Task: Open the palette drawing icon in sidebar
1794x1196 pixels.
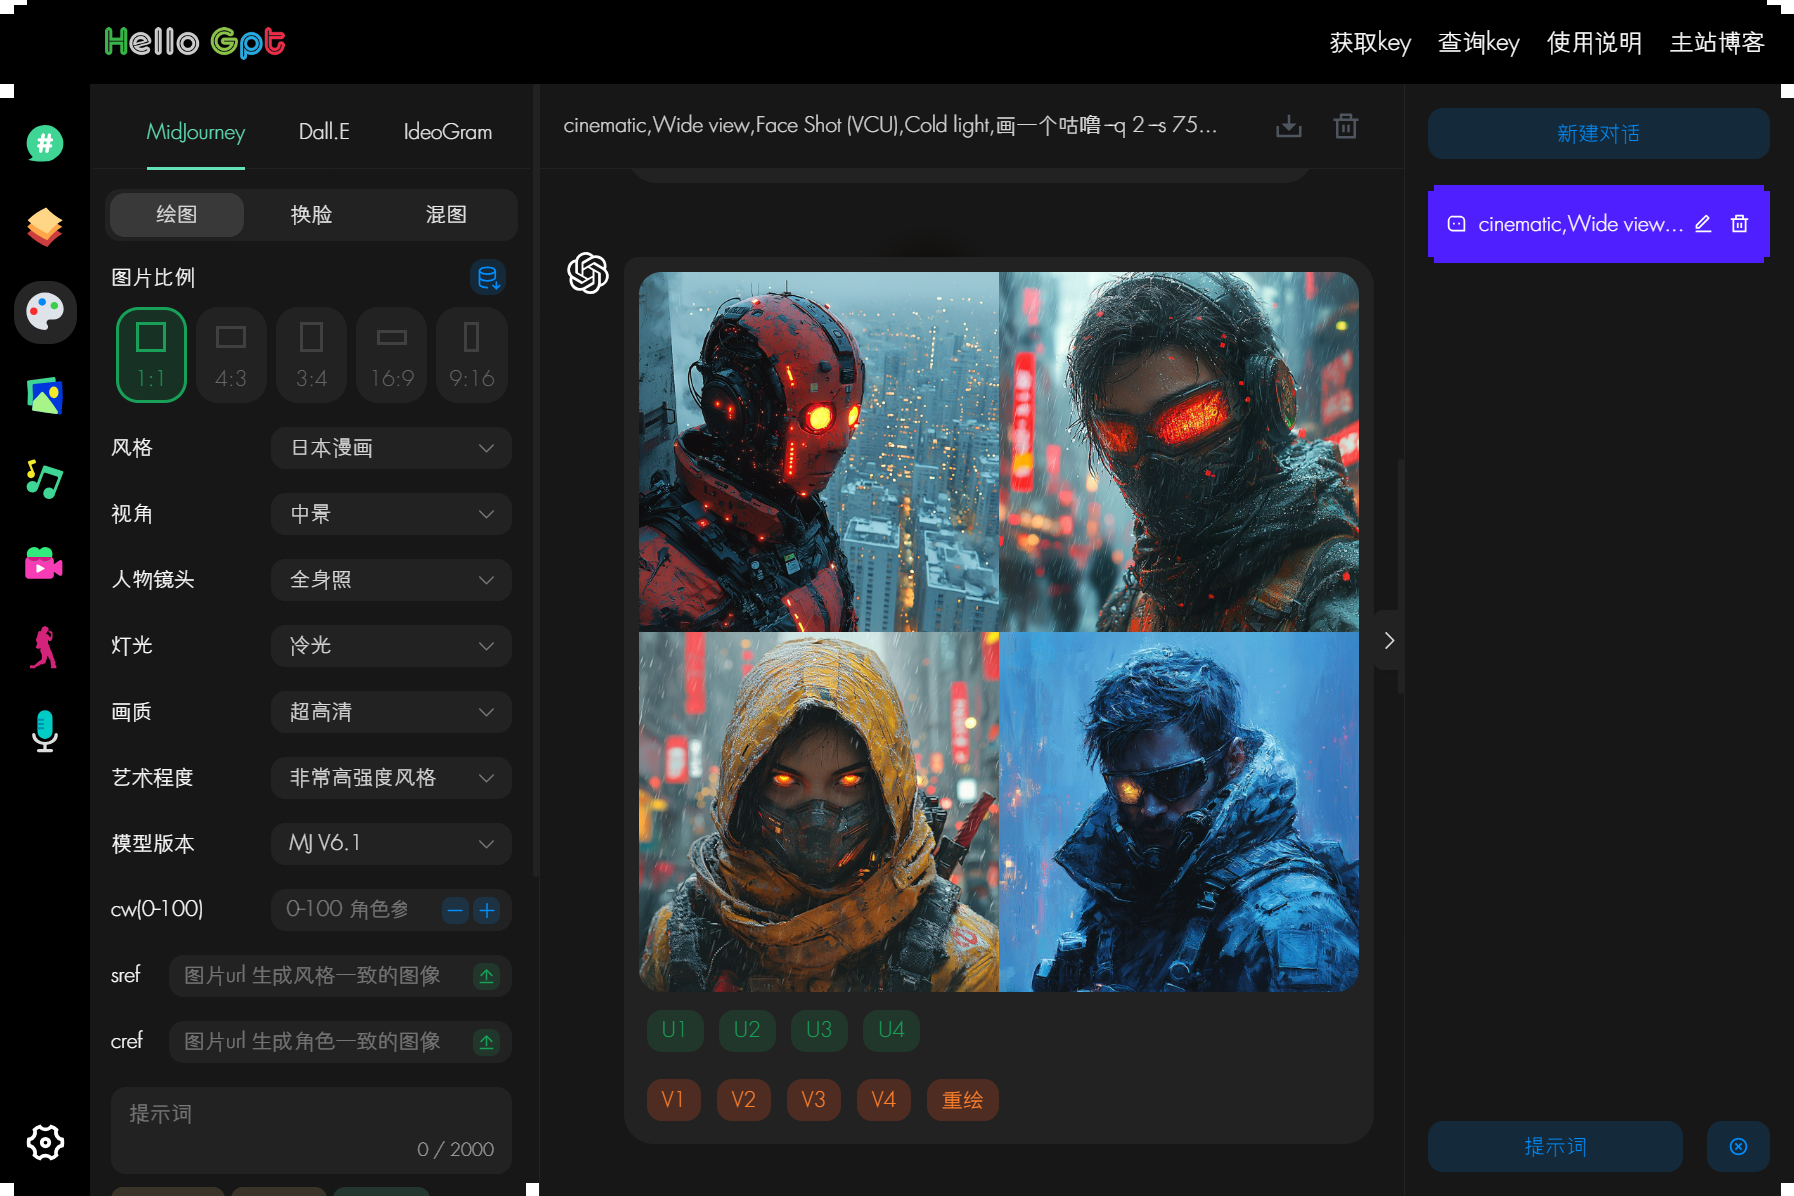Action: pyautogui.click(x=45, y=312)
